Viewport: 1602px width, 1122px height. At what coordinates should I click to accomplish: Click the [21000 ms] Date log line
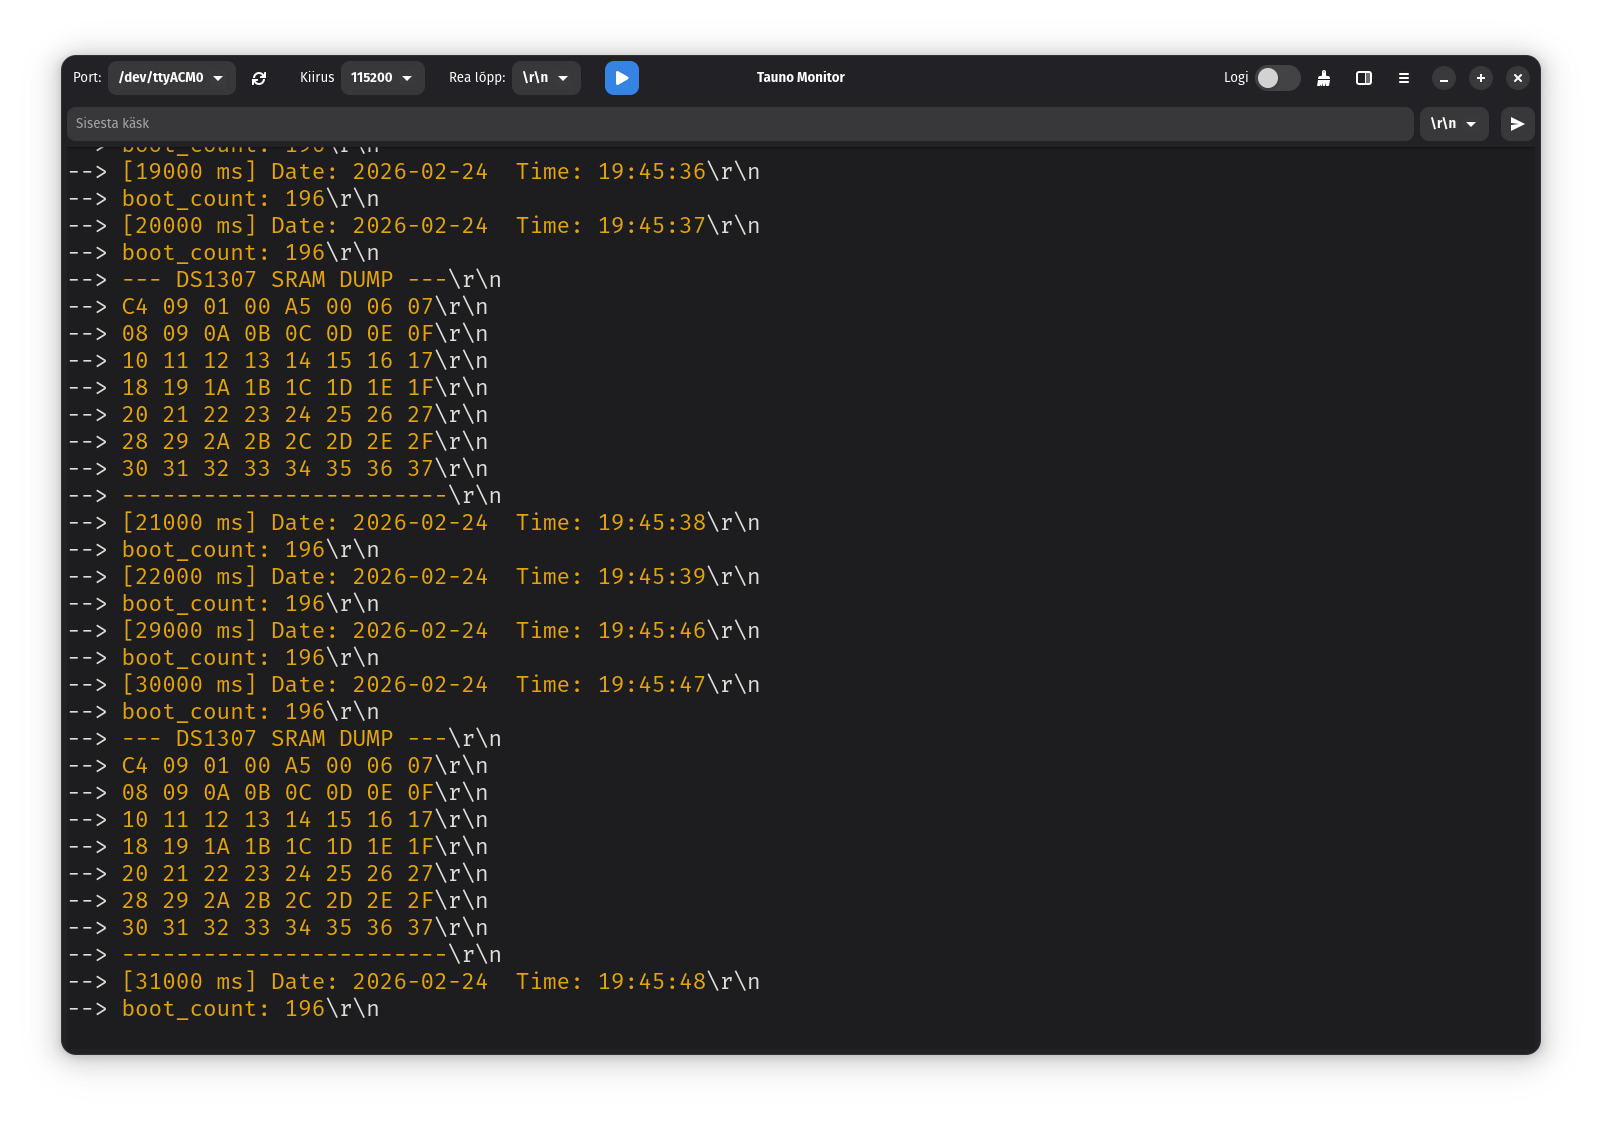[440, 523]
